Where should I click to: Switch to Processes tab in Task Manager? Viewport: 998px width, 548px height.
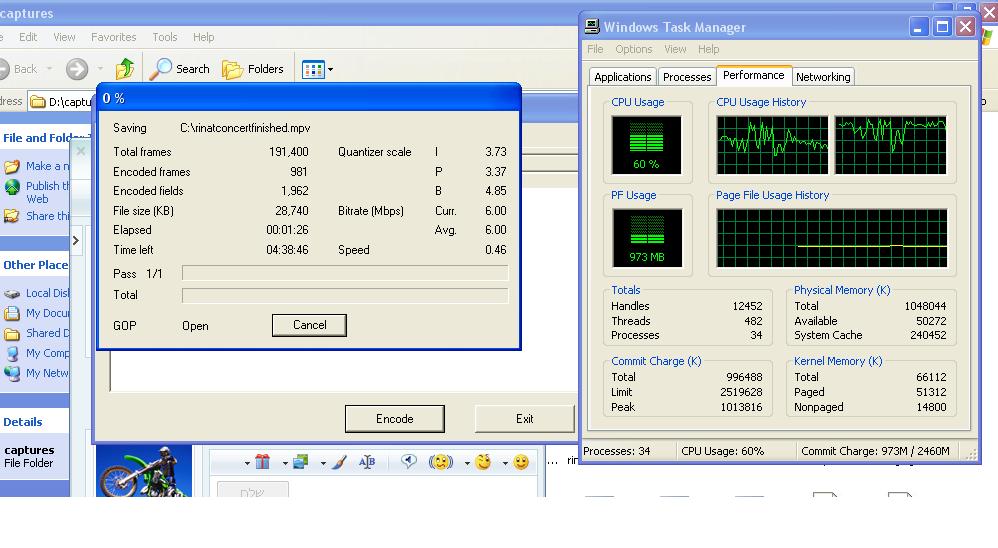point(687,77)
